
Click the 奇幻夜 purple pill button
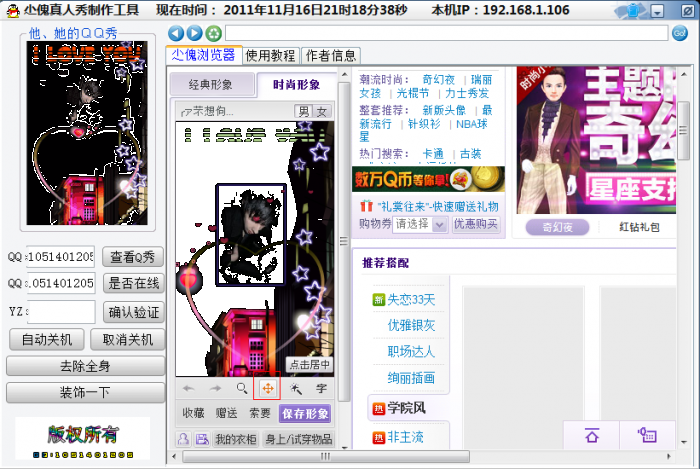[x=558, y=227]
